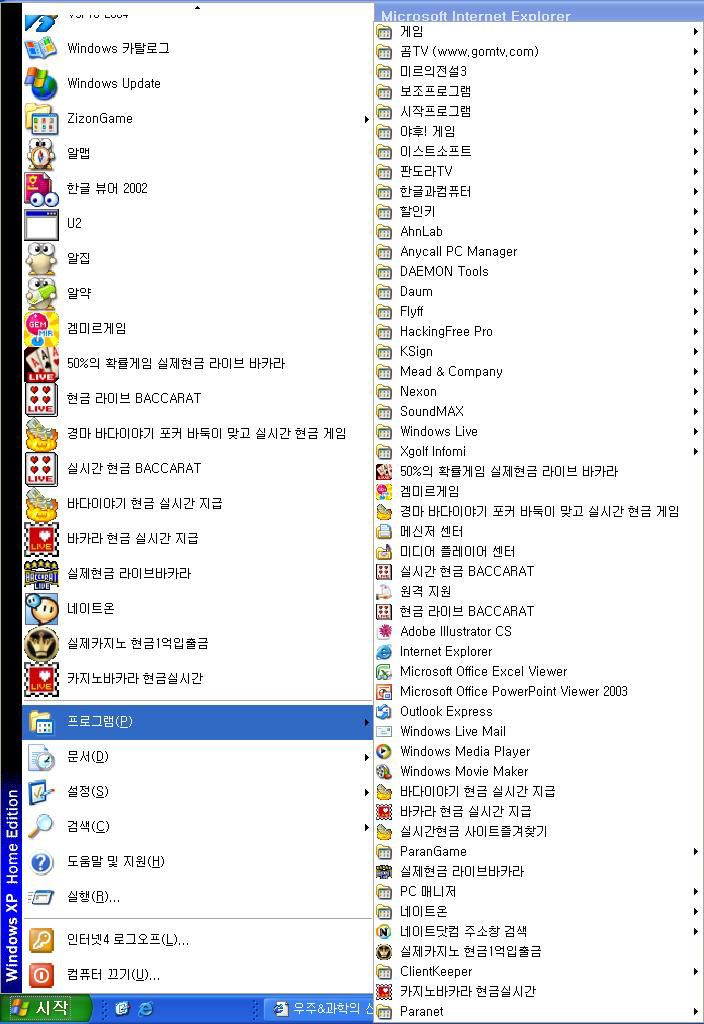
Task: Open the Flyff folder entry
Action: [x=538, y=312]
